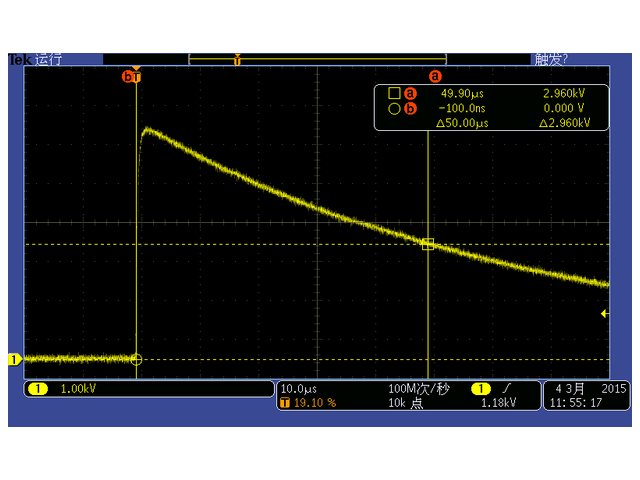Click the 19.10 % trigger position value

(315, 403)
